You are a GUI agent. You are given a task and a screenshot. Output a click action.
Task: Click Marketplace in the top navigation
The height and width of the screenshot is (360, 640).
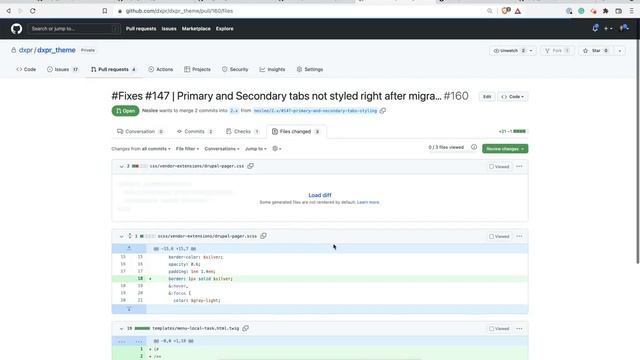click(x=196, y=29)
